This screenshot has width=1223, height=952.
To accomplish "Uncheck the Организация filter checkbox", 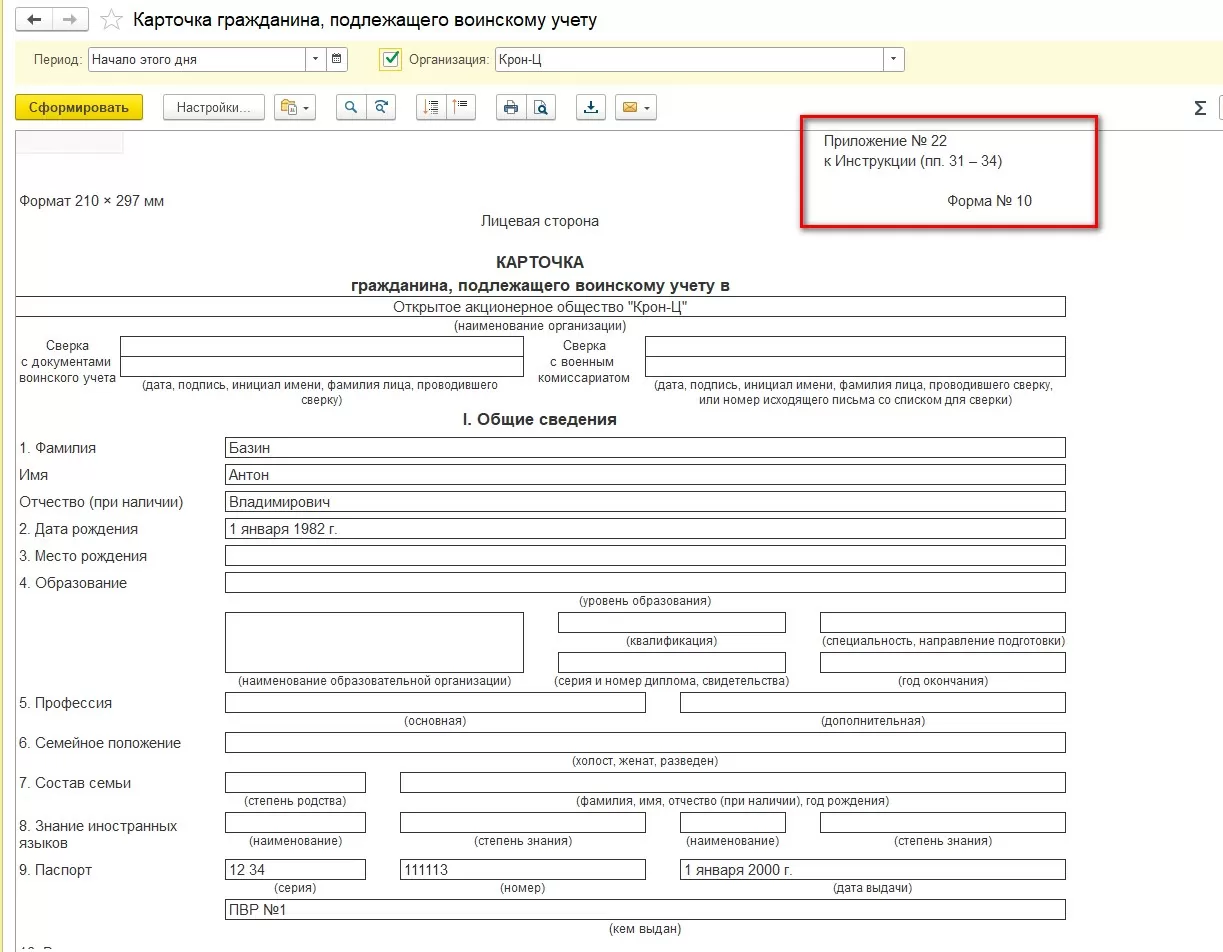I will point(391,59).
